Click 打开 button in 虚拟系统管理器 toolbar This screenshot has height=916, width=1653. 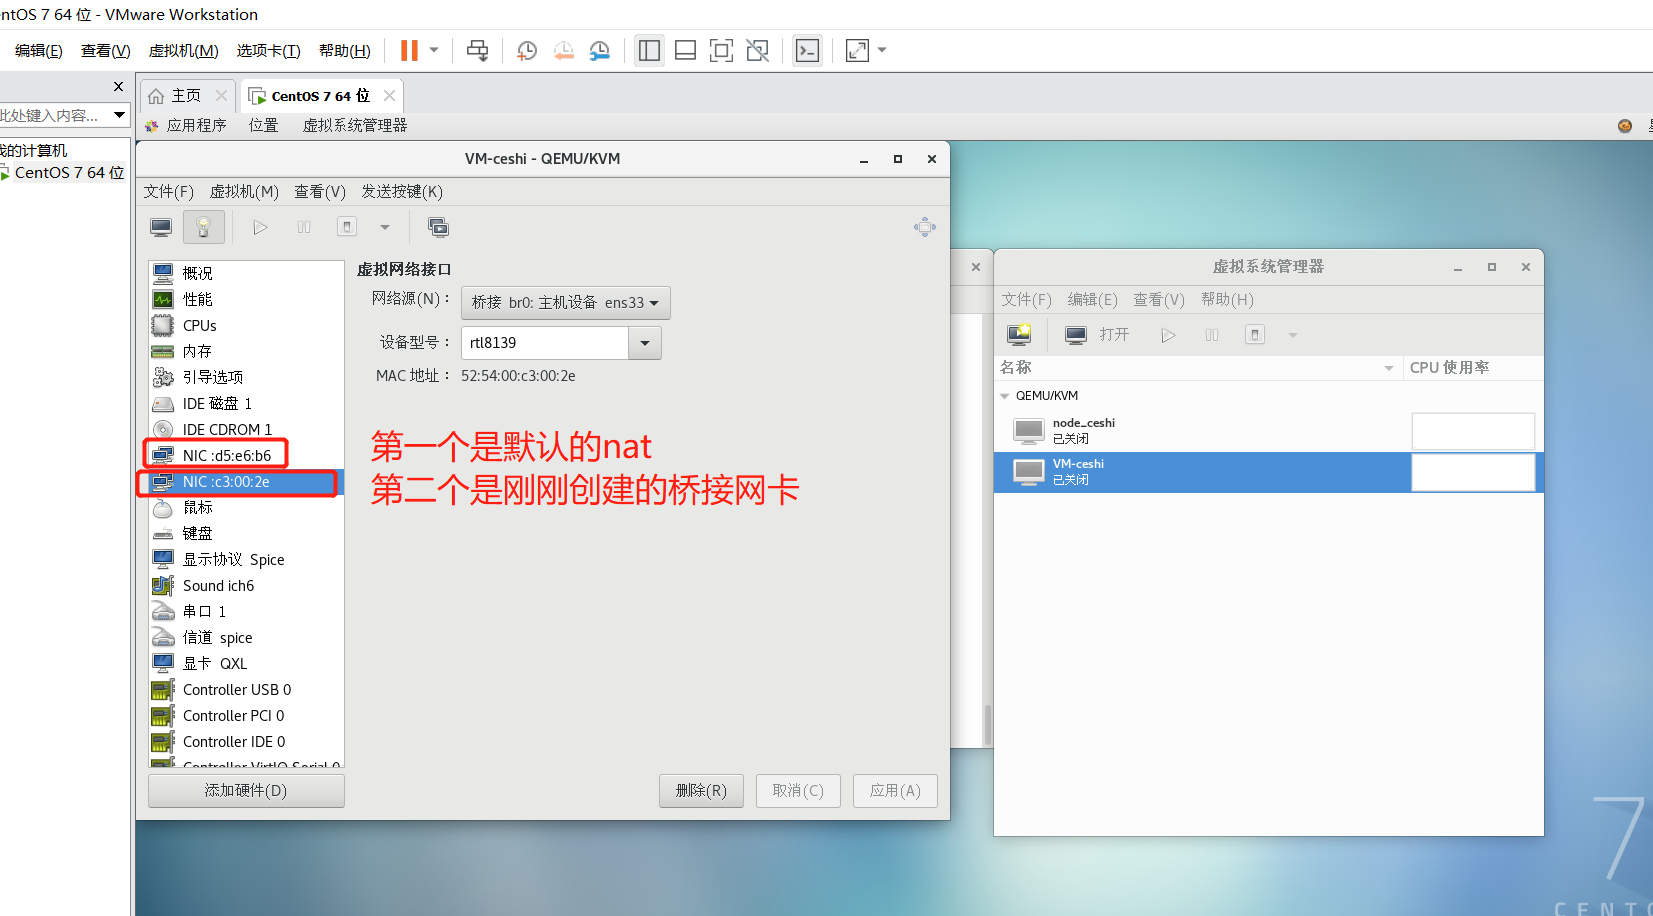[x=1097, y=334]
